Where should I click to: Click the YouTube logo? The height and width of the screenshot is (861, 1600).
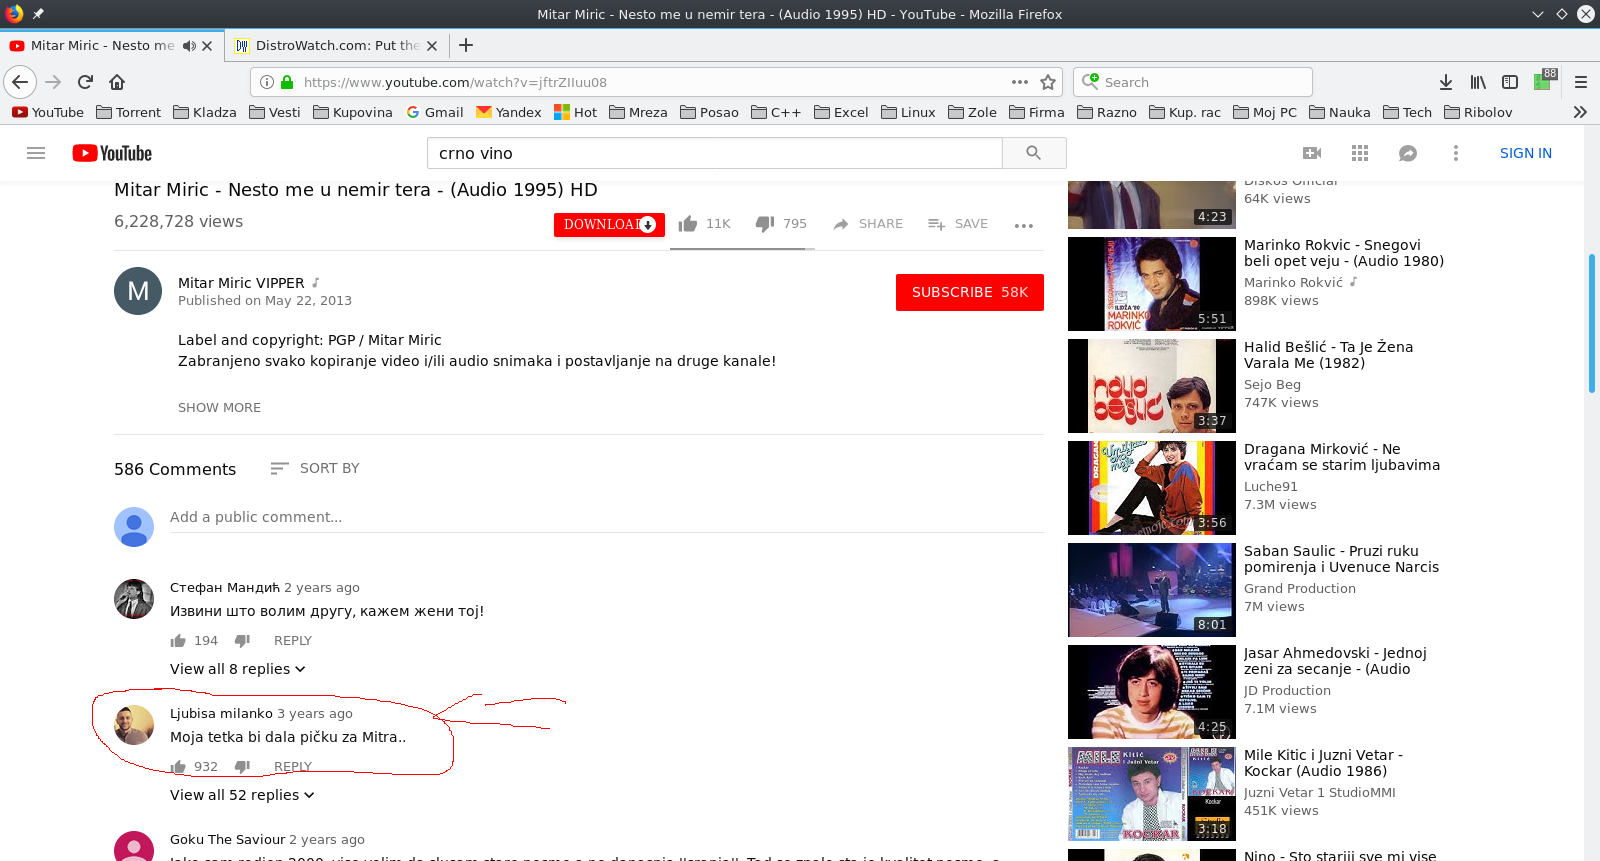tap(112, 153)
